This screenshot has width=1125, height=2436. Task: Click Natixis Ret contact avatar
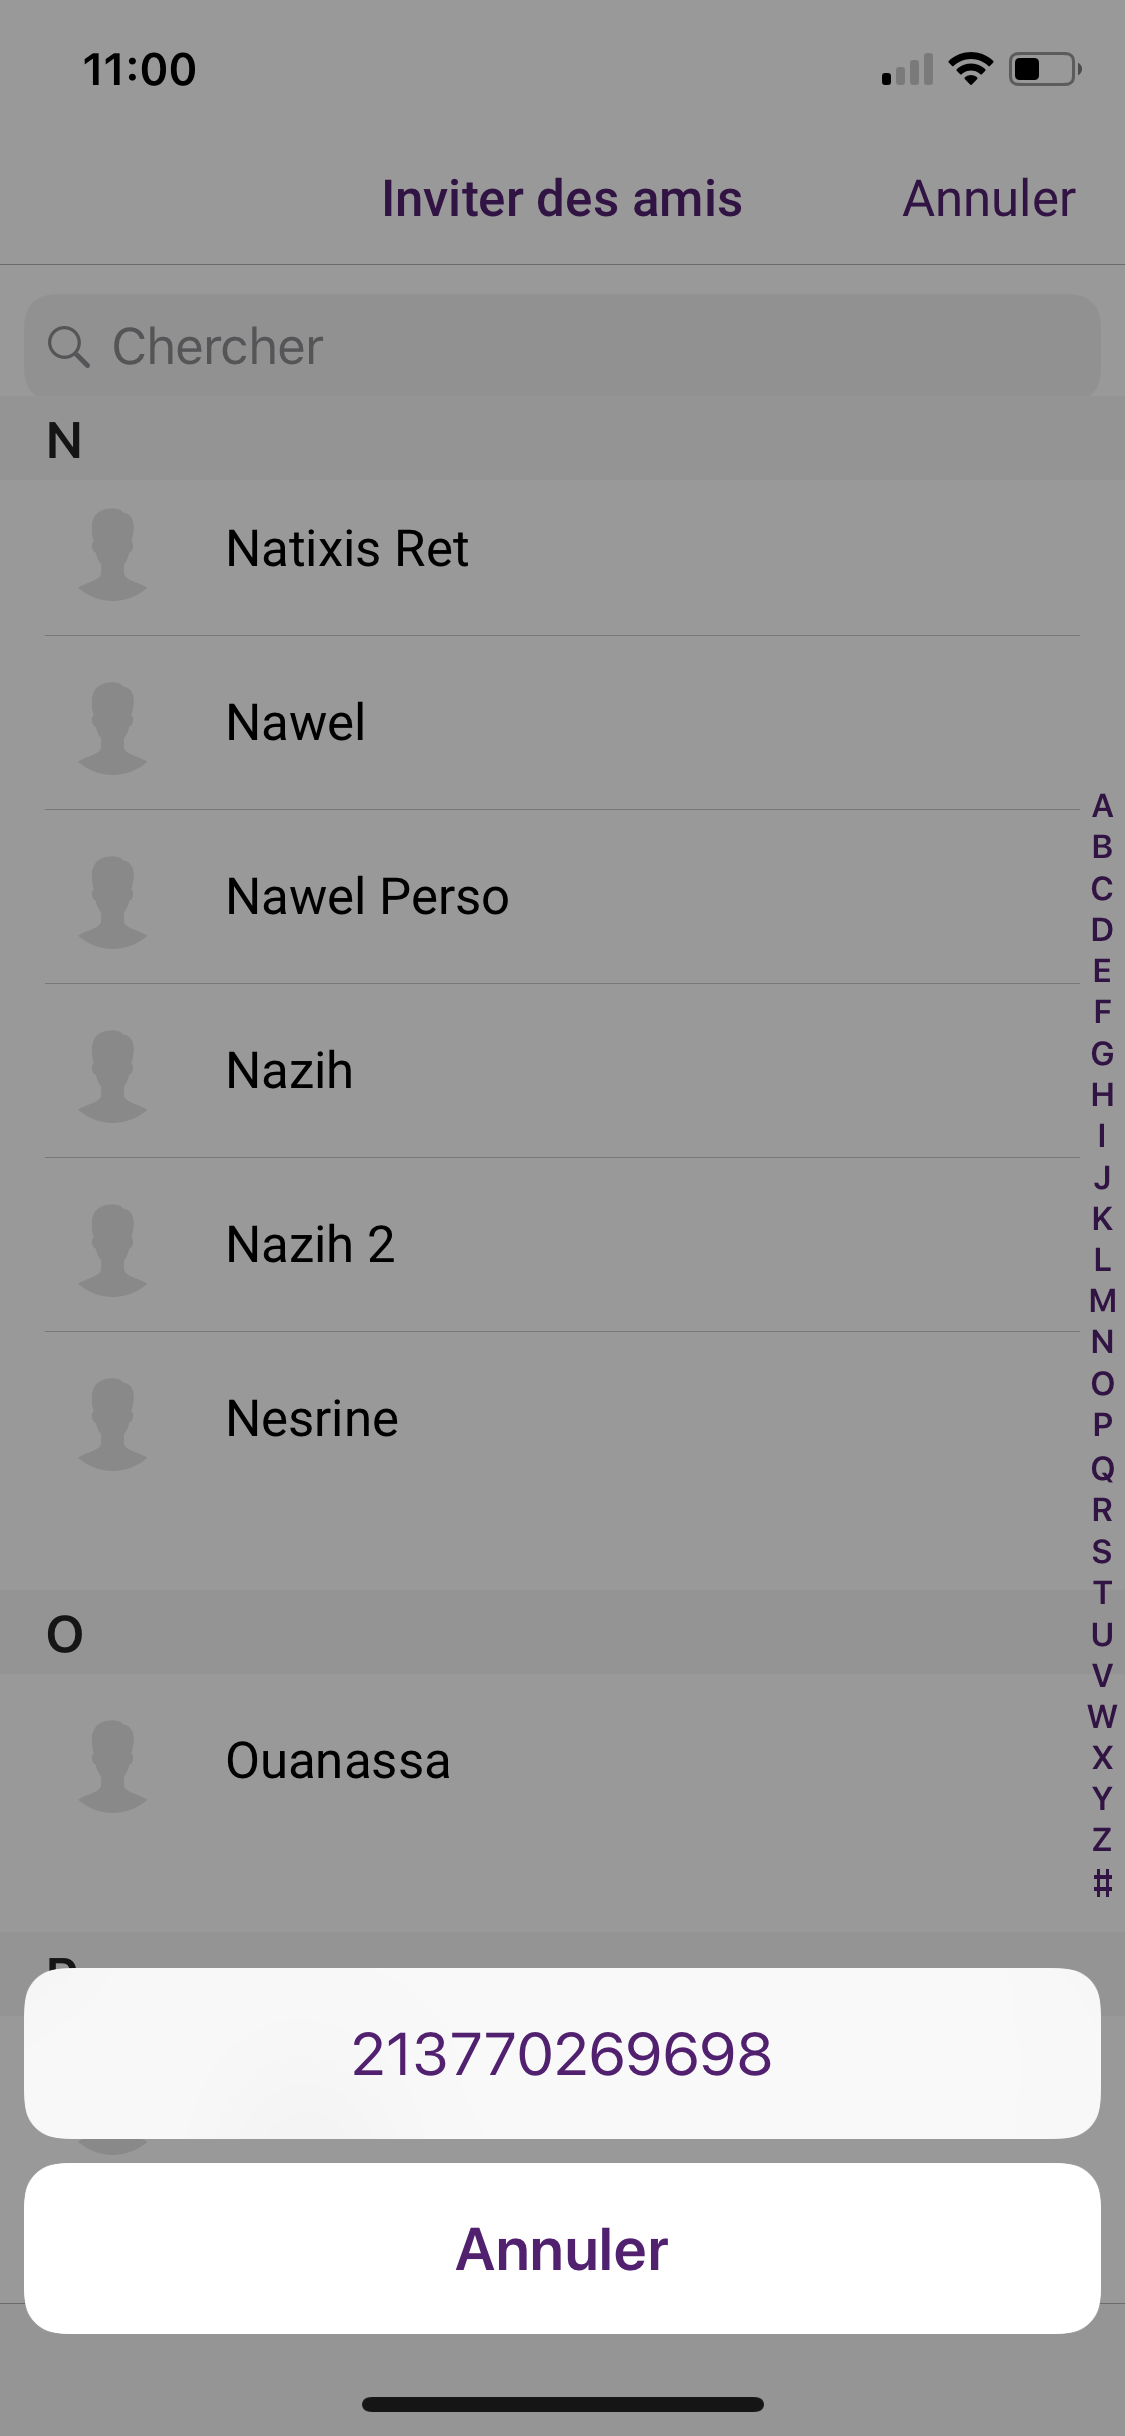point(113,554)
